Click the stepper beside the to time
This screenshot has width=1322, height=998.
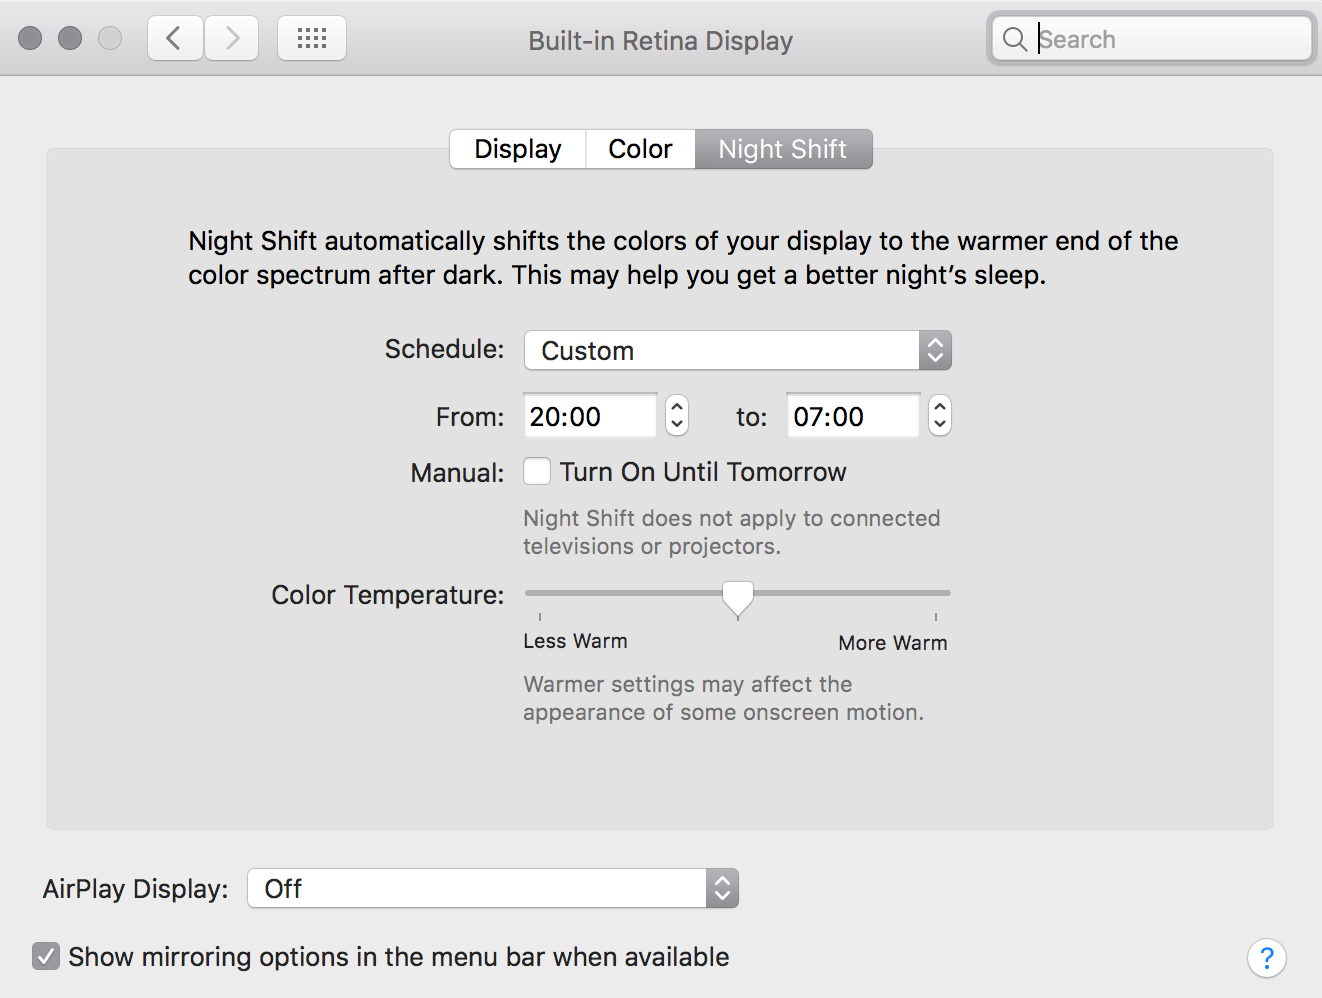point(939,416)
